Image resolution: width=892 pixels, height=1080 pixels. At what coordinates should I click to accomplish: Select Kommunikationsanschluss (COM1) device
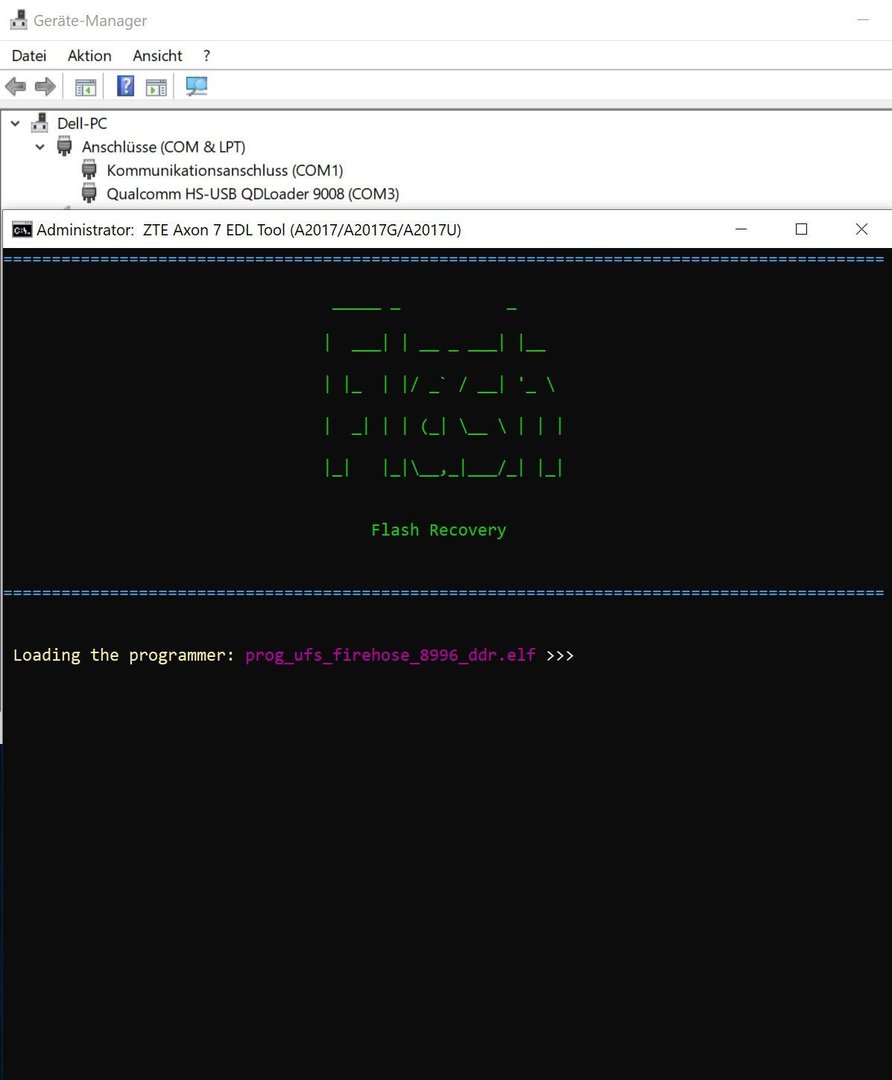225,170
